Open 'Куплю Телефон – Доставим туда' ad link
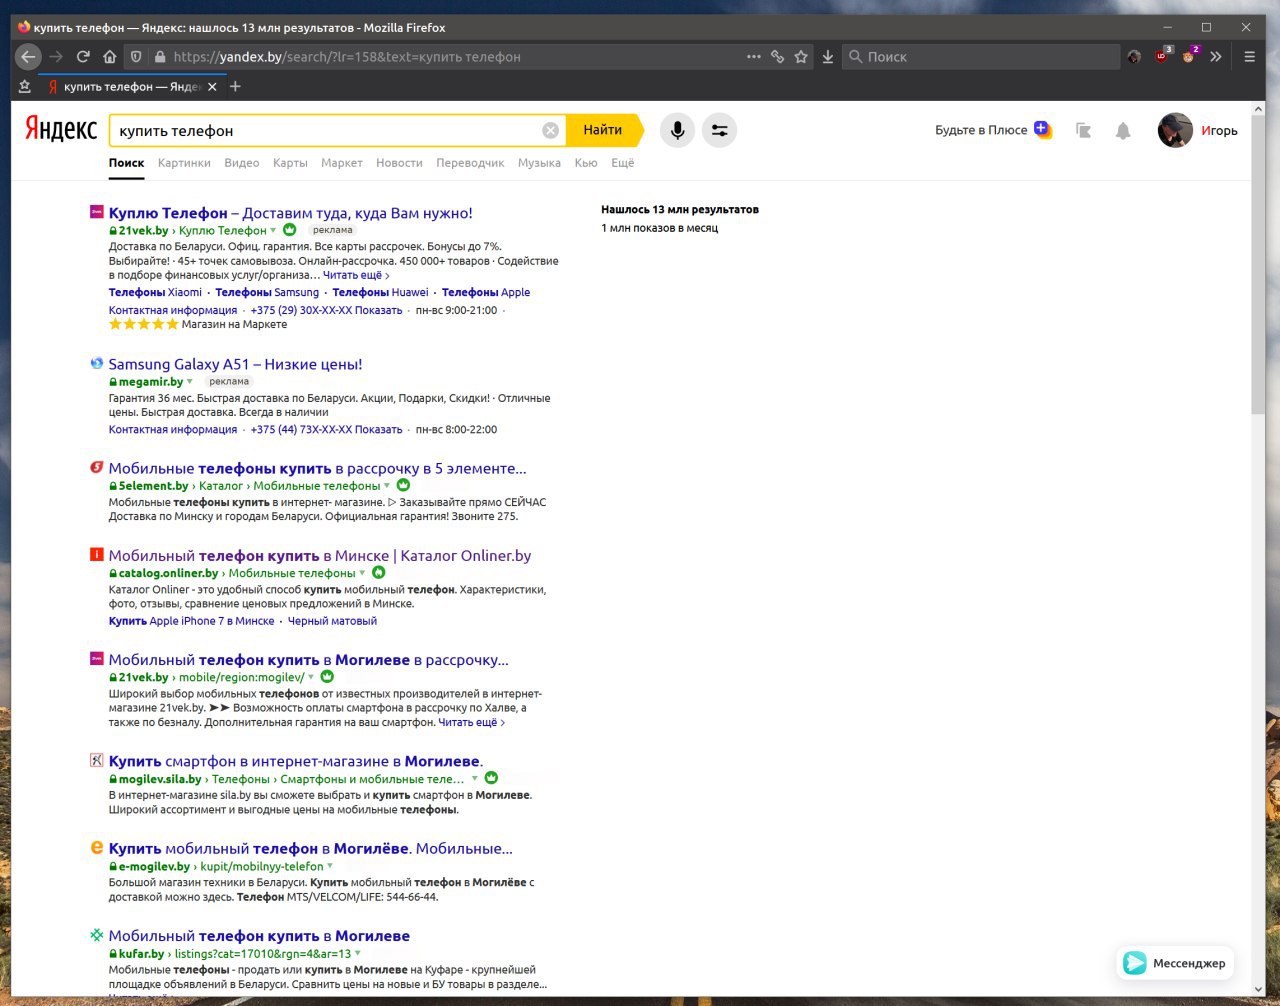 click(x=291, y=213)
